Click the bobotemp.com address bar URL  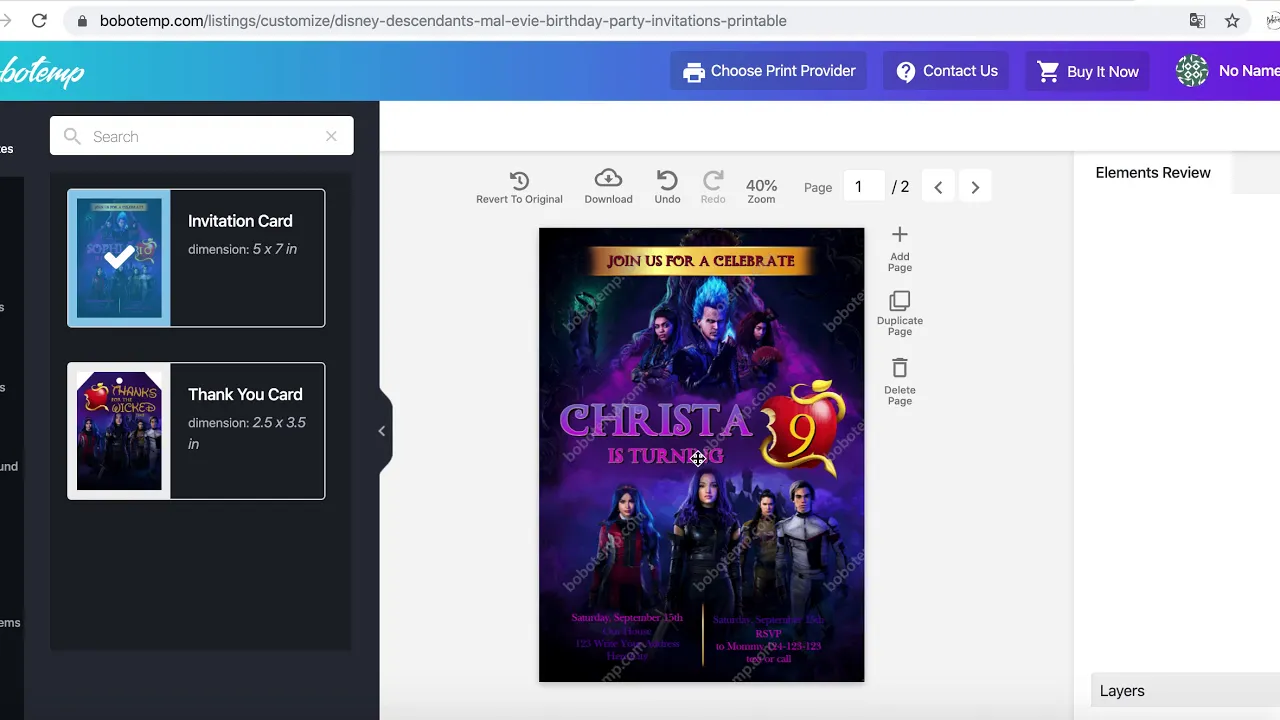pos(443,20)
